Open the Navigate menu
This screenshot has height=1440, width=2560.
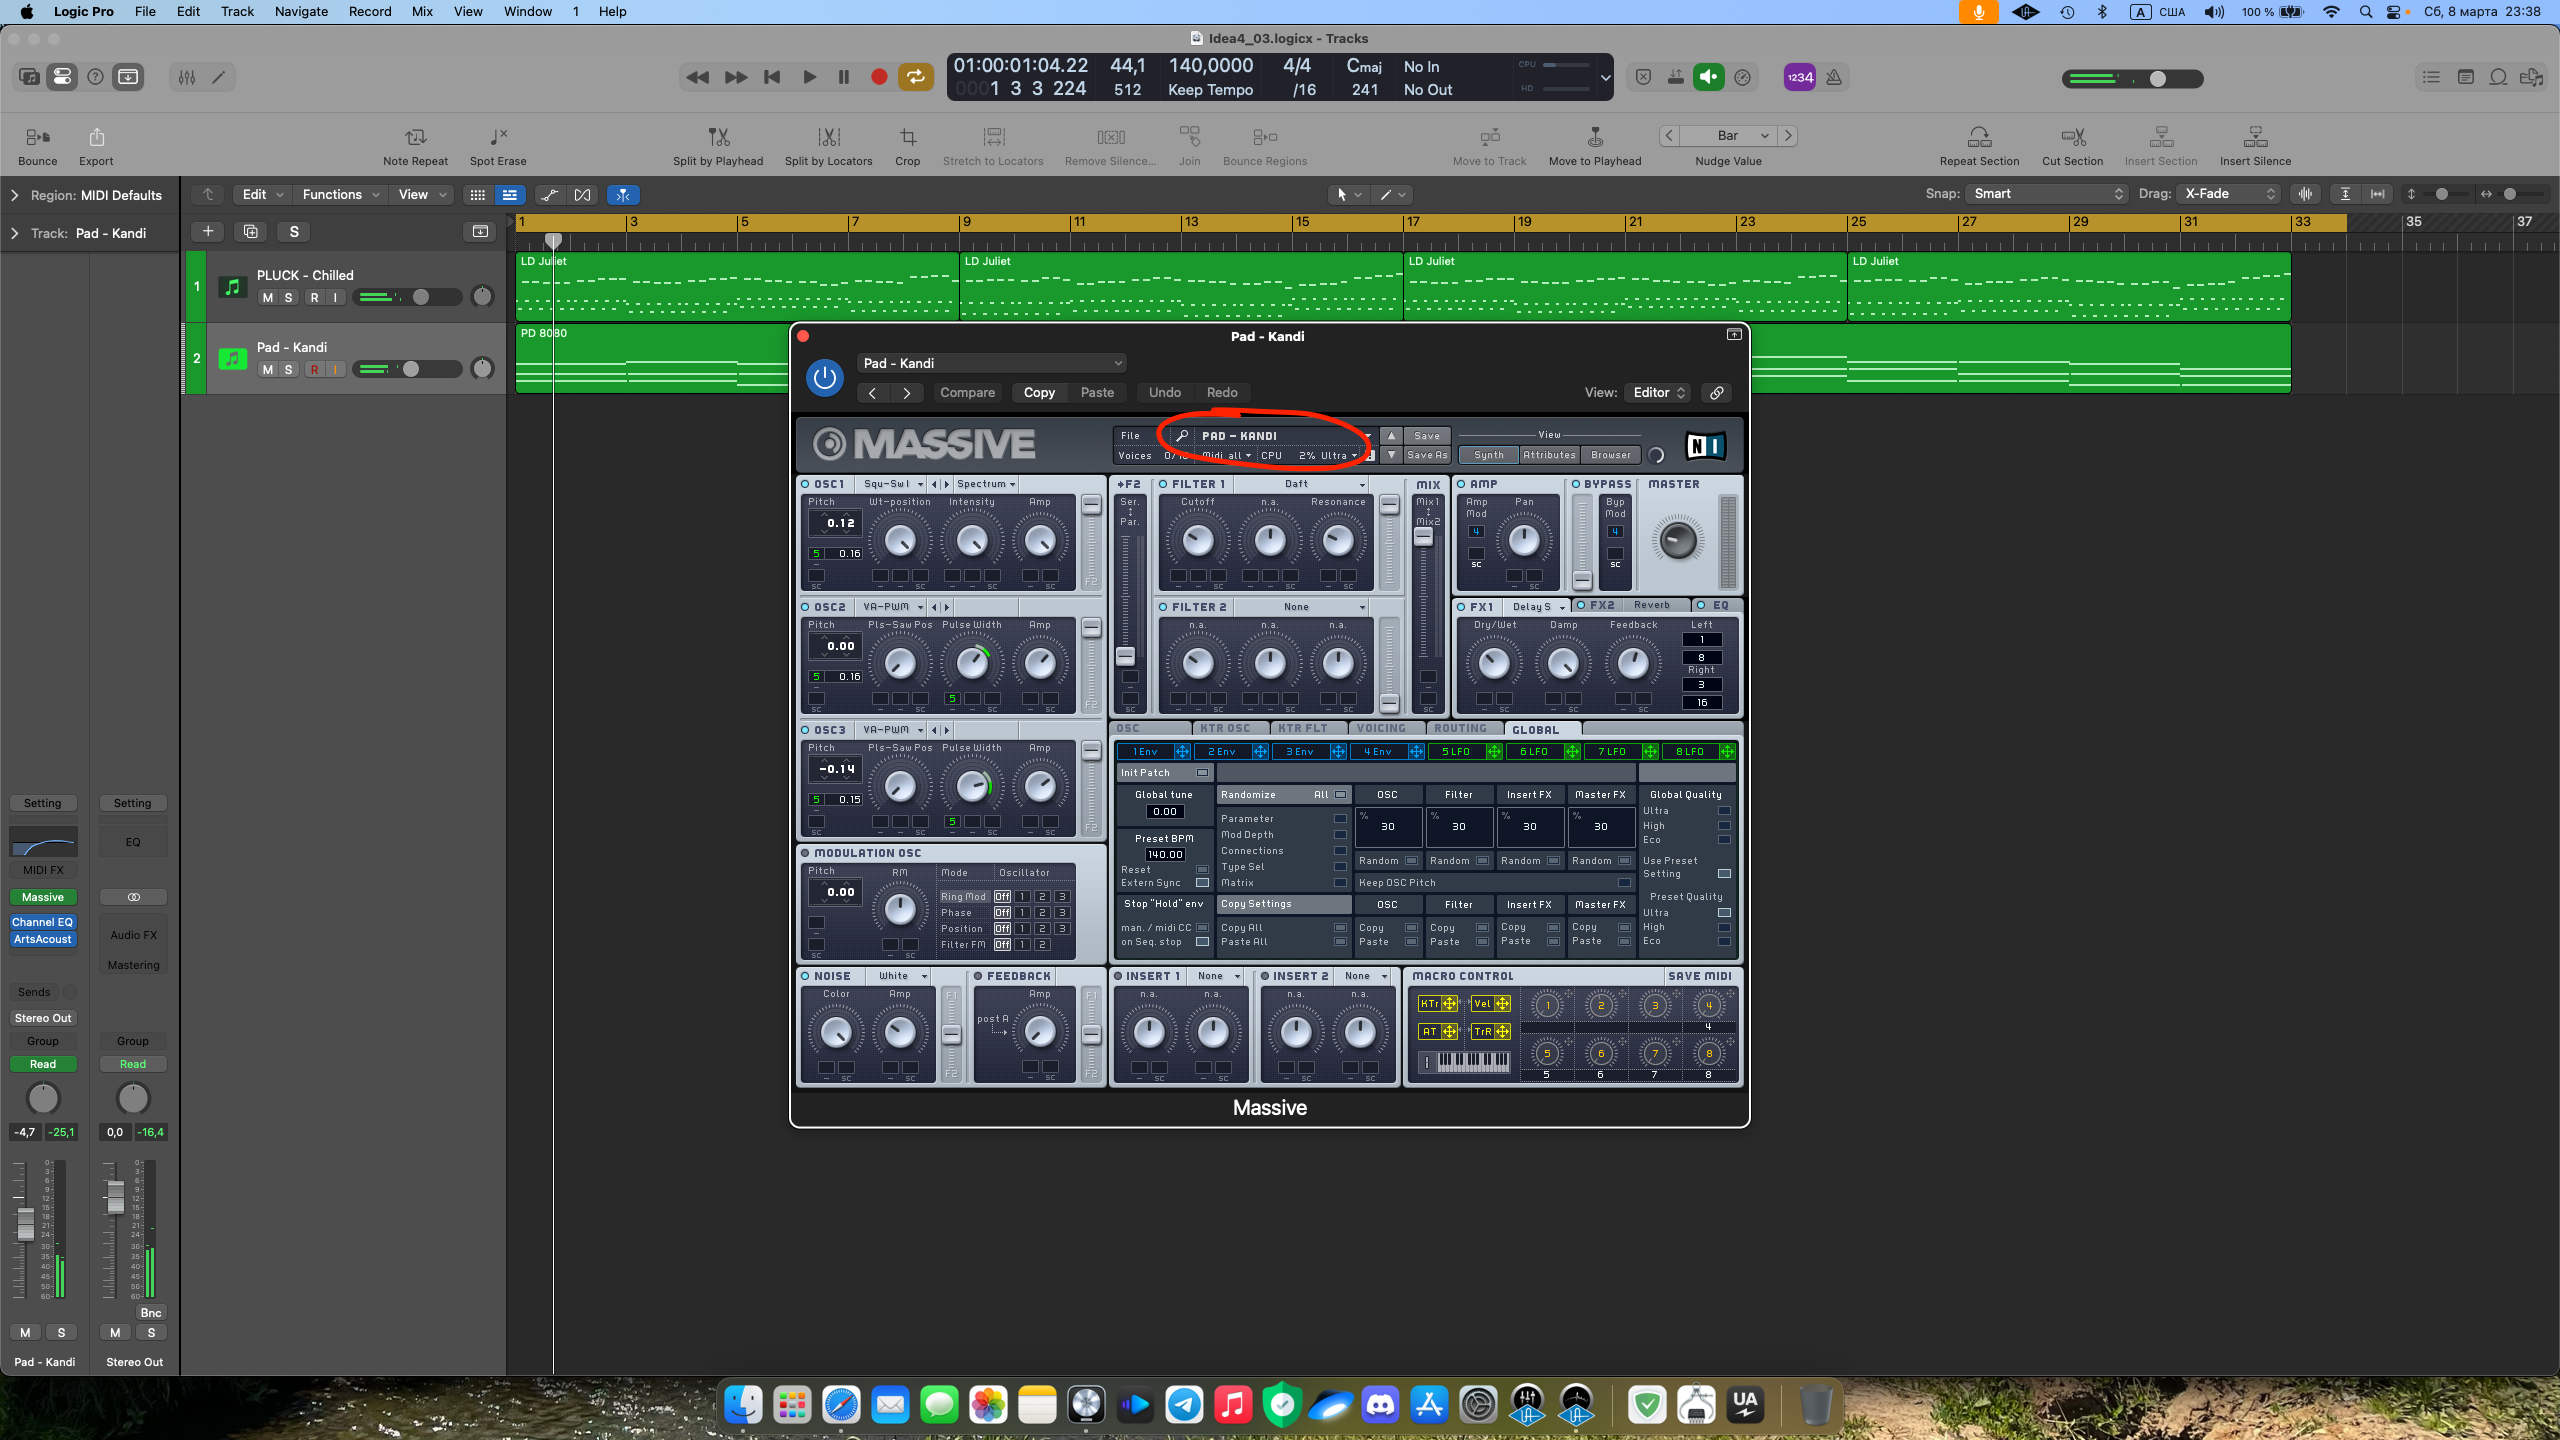click(x=301, y=12)
